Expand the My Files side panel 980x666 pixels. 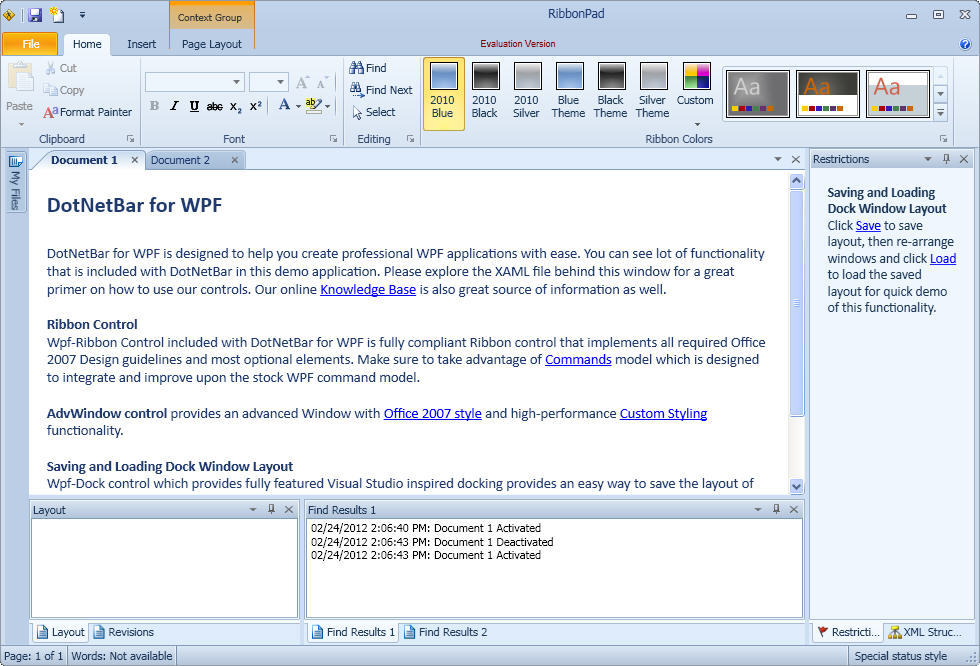(x=16, y=182)
